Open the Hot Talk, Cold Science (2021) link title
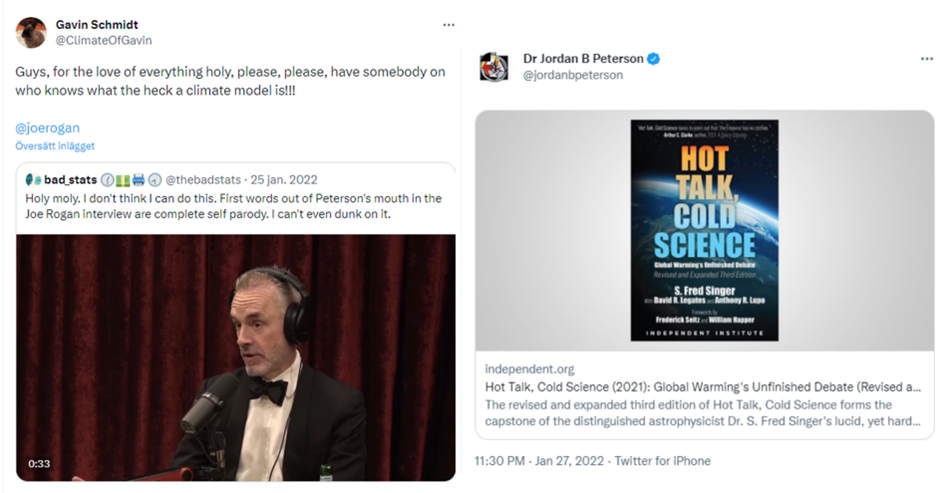 tap(703, 387)
